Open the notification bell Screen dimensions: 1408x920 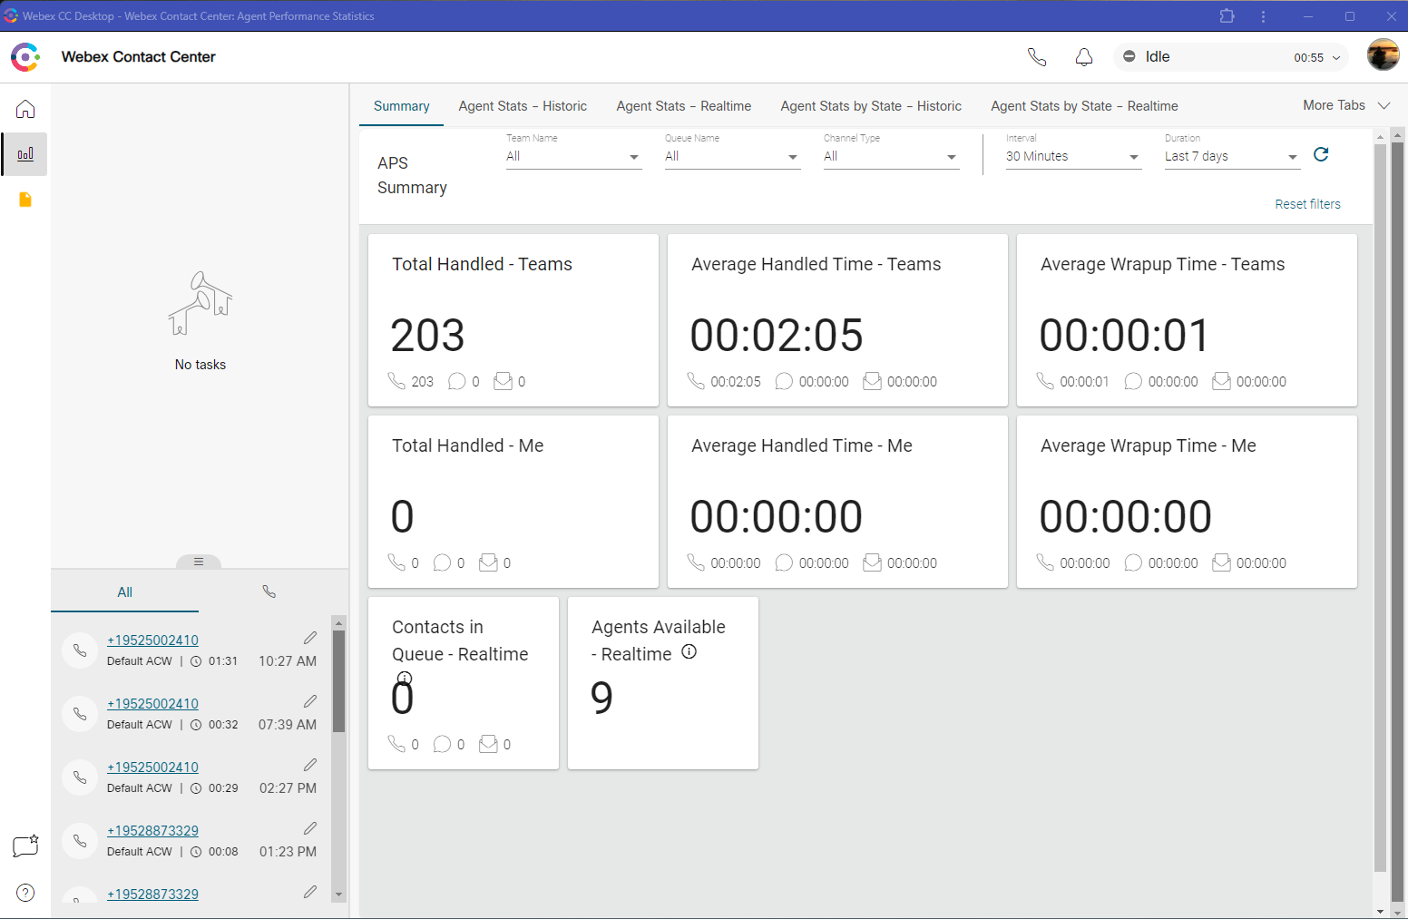(1084, 57)
